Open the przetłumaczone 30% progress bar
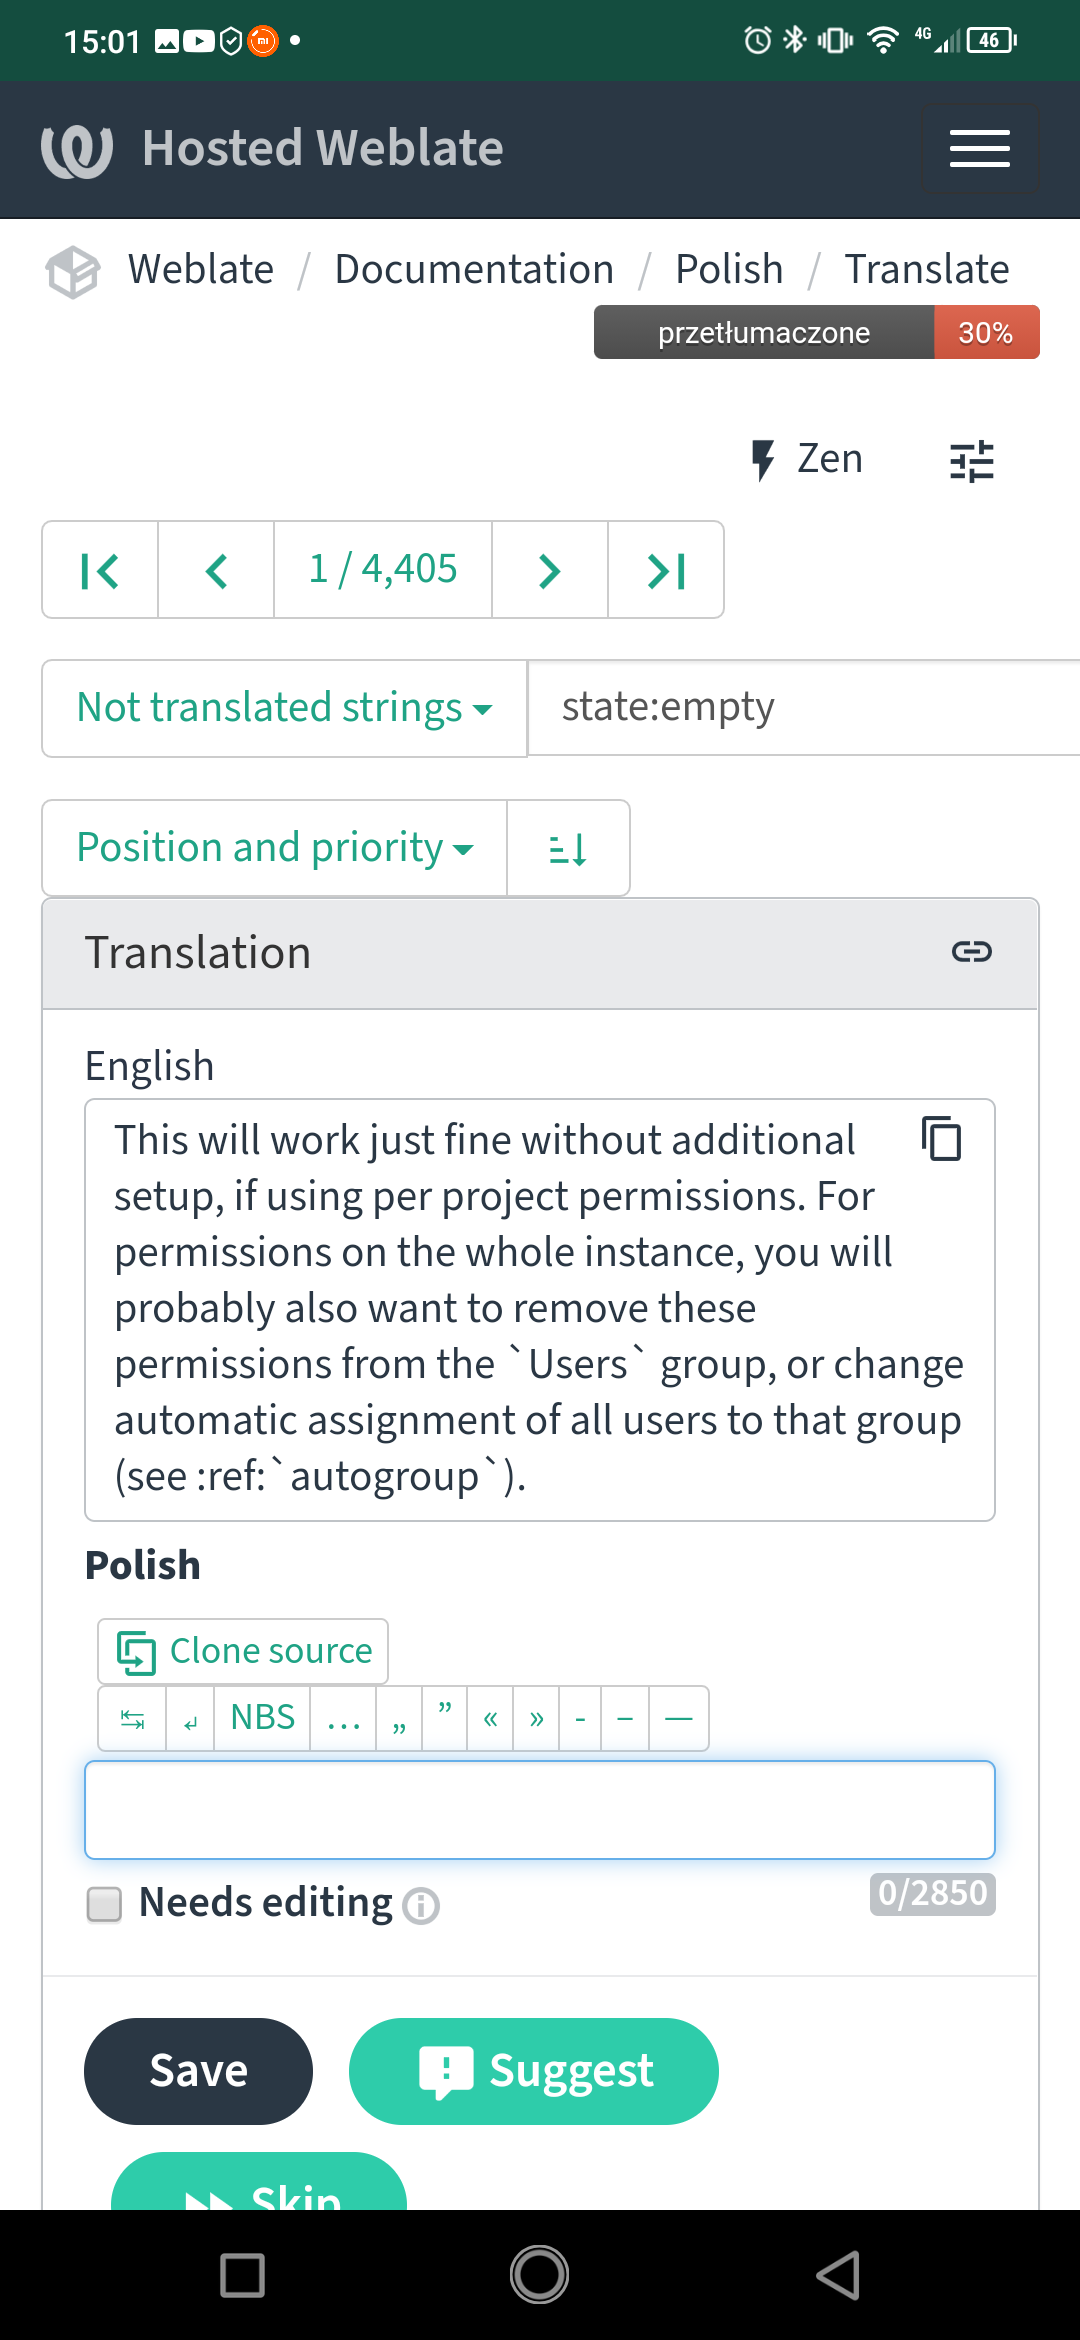 pos(816,332)
